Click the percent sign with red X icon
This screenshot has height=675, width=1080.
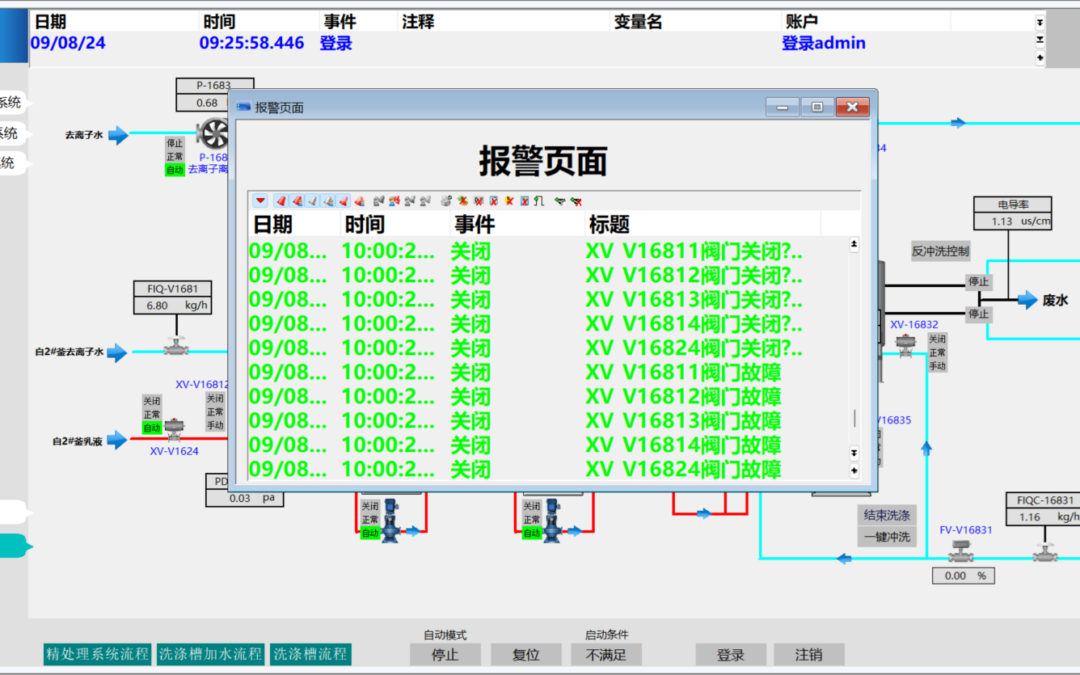pos(479,200)
